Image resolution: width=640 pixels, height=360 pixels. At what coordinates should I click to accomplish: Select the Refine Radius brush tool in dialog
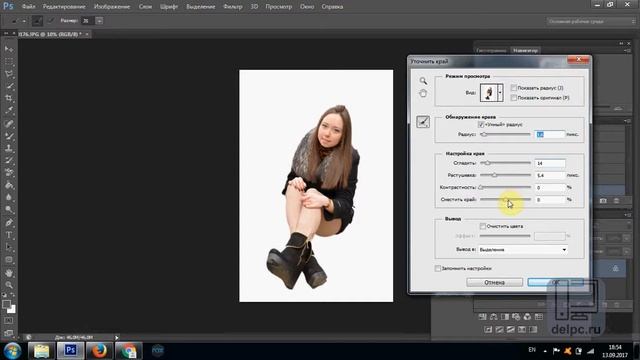point(423,122)
